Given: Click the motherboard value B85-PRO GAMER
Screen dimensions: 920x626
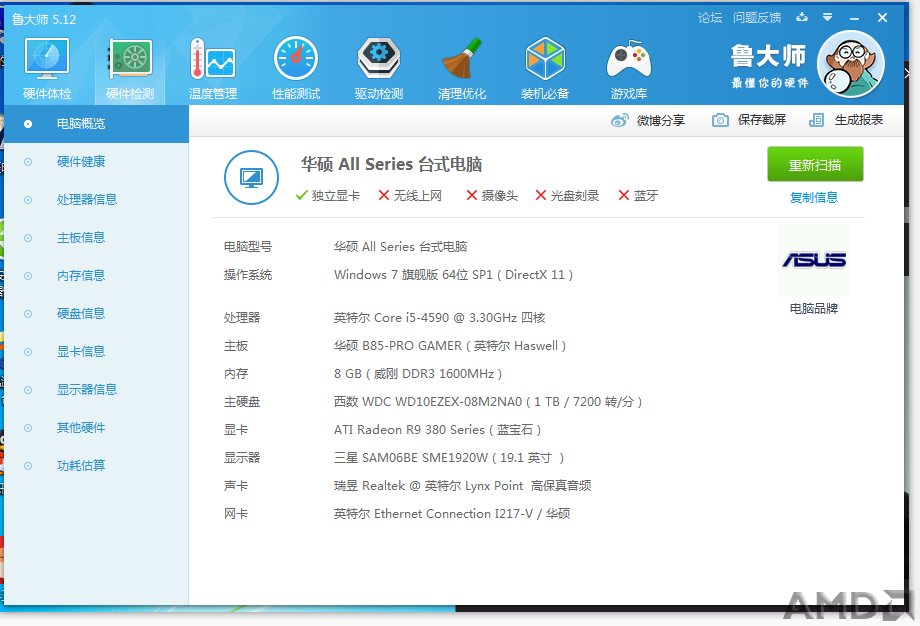Looking at the screenshot, I should pyautogui.click(x=450, y=346).
